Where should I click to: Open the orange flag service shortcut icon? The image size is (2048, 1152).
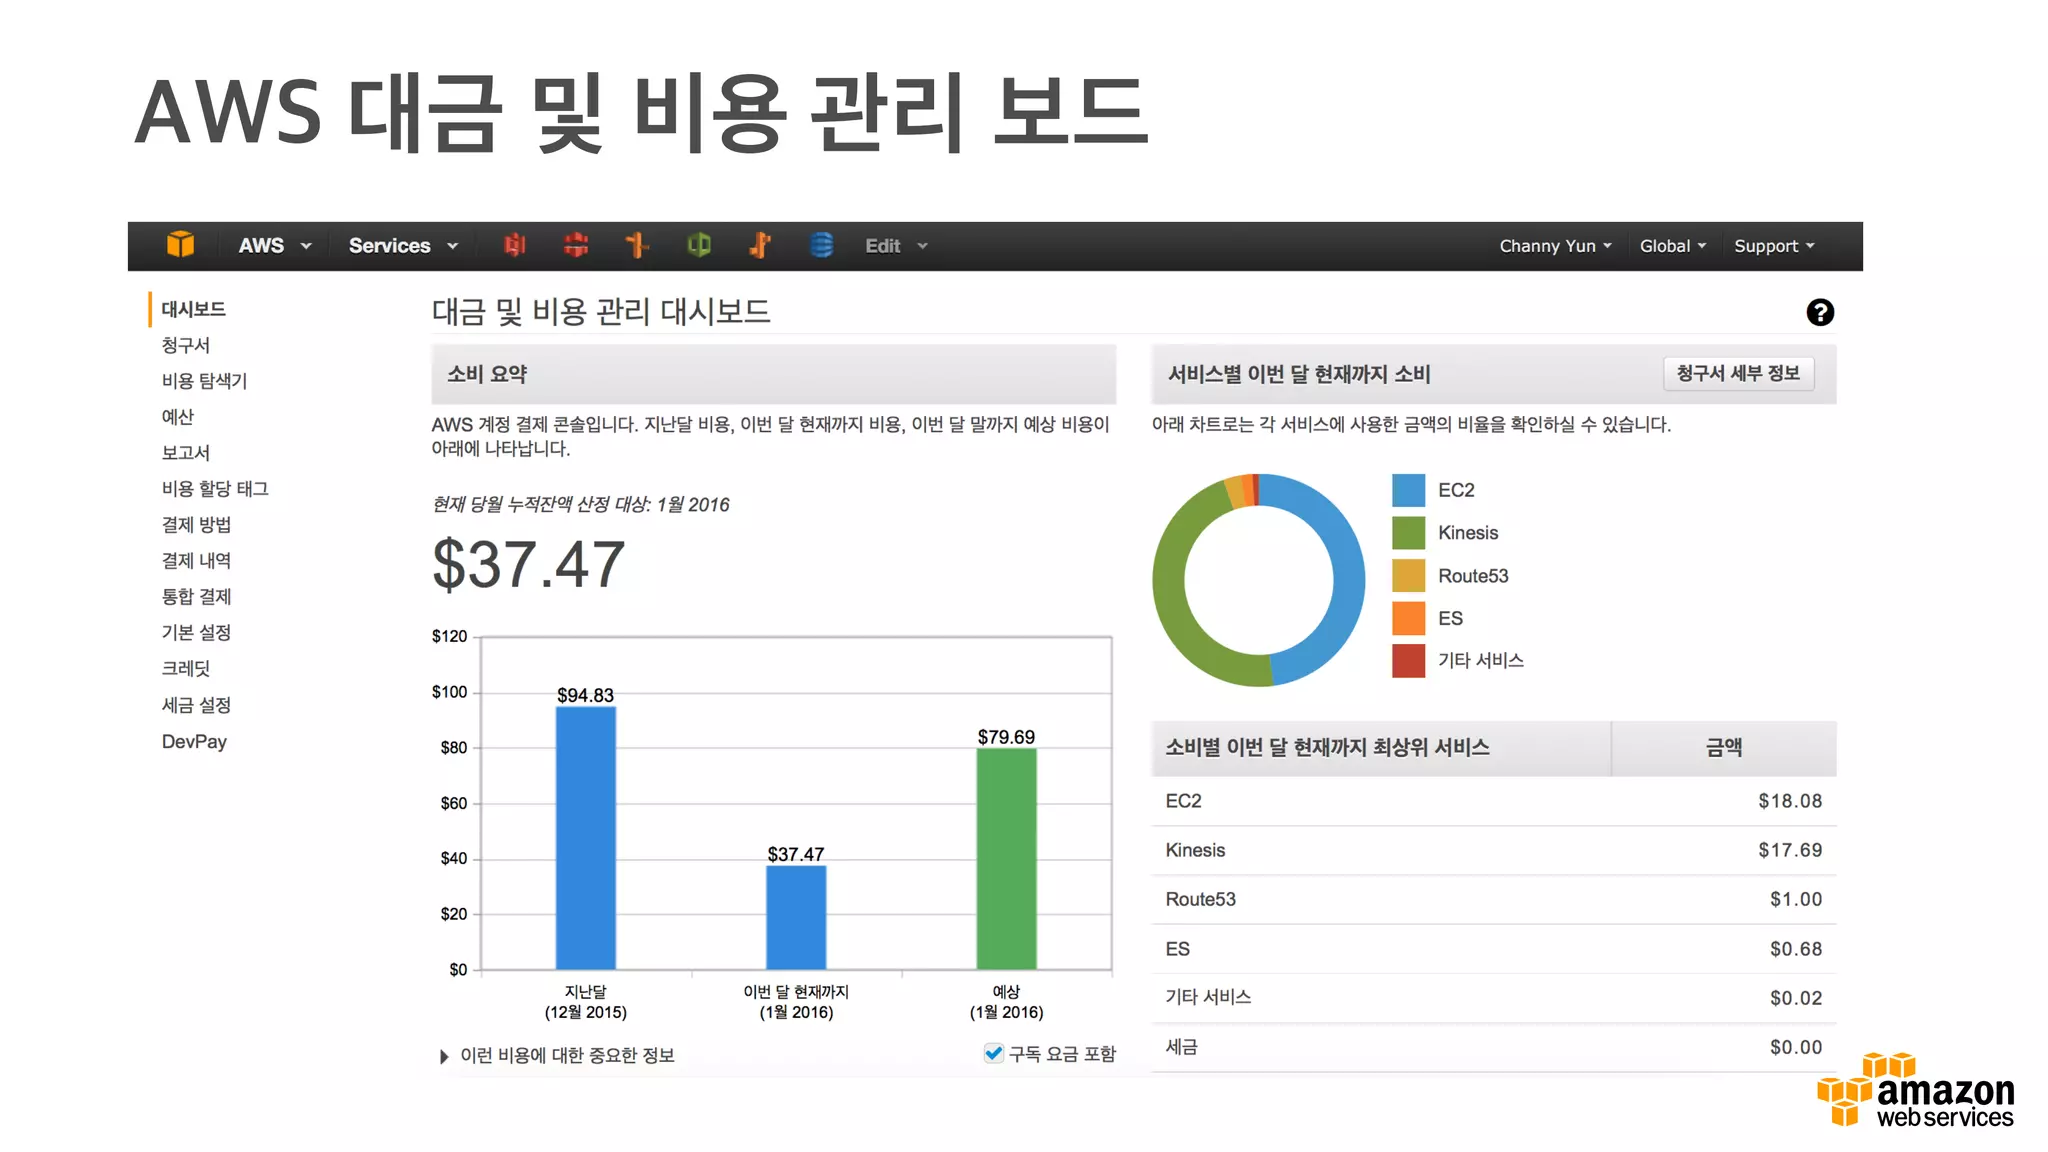pyautogui.click(x=760, y=245)
